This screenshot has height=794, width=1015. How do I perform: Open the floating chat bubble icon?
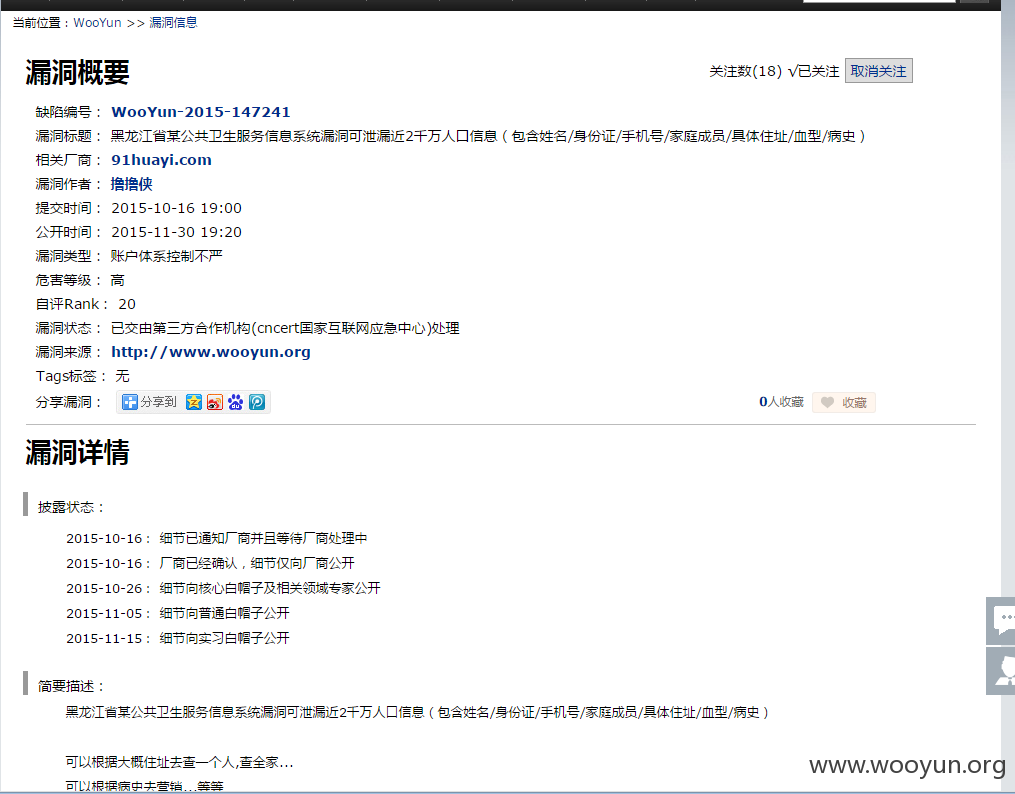point(1002,621)
